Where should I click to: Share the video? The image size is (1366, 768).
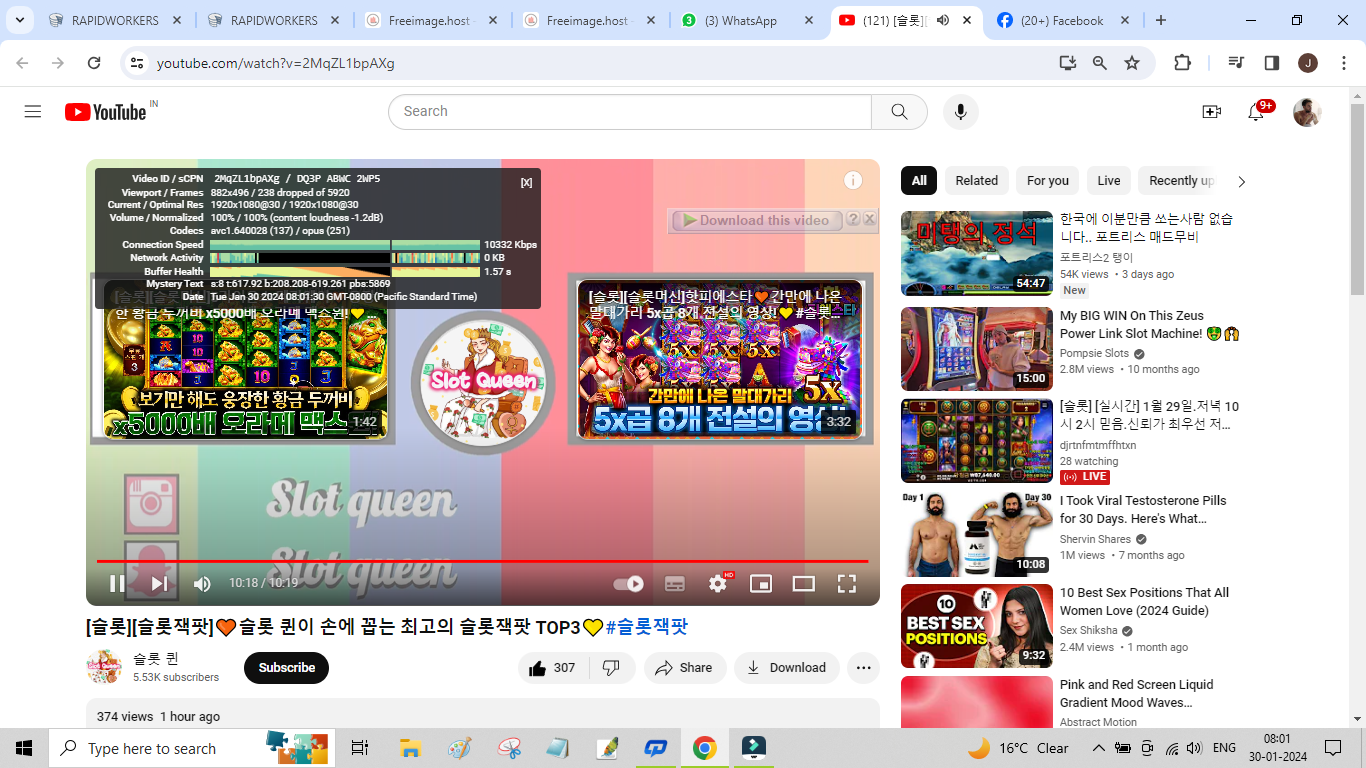(685, 668)
